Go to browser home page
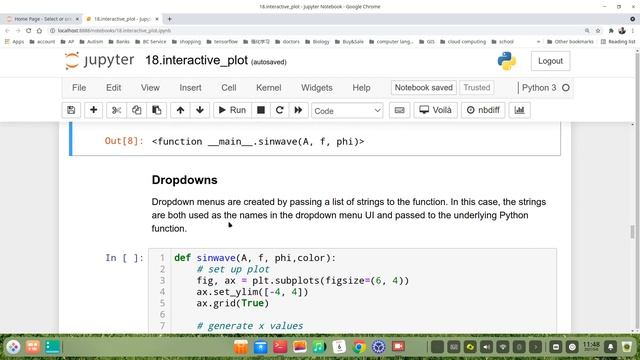This screenshot has width=640, height=360. pyautogui.click(x=39, y=31)
